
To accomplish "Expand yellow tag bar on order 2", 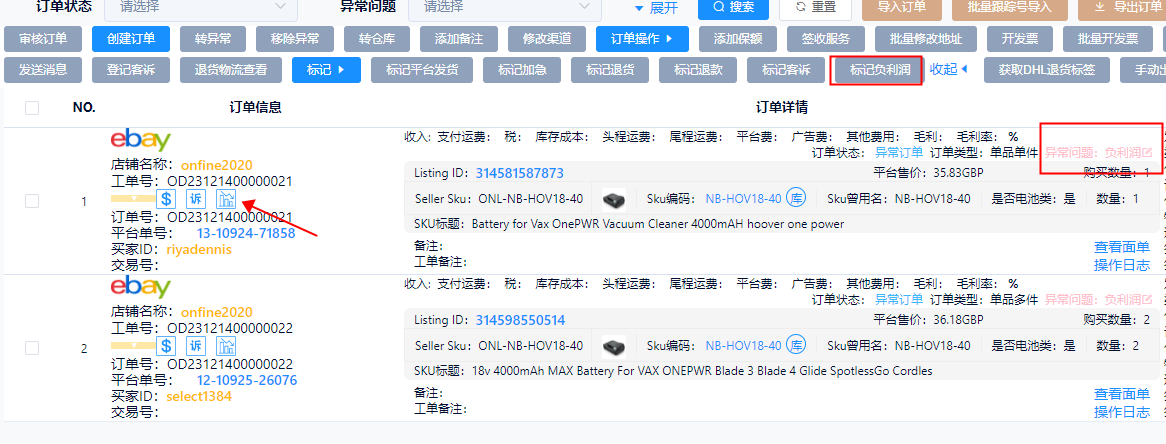I will point(132,346).
